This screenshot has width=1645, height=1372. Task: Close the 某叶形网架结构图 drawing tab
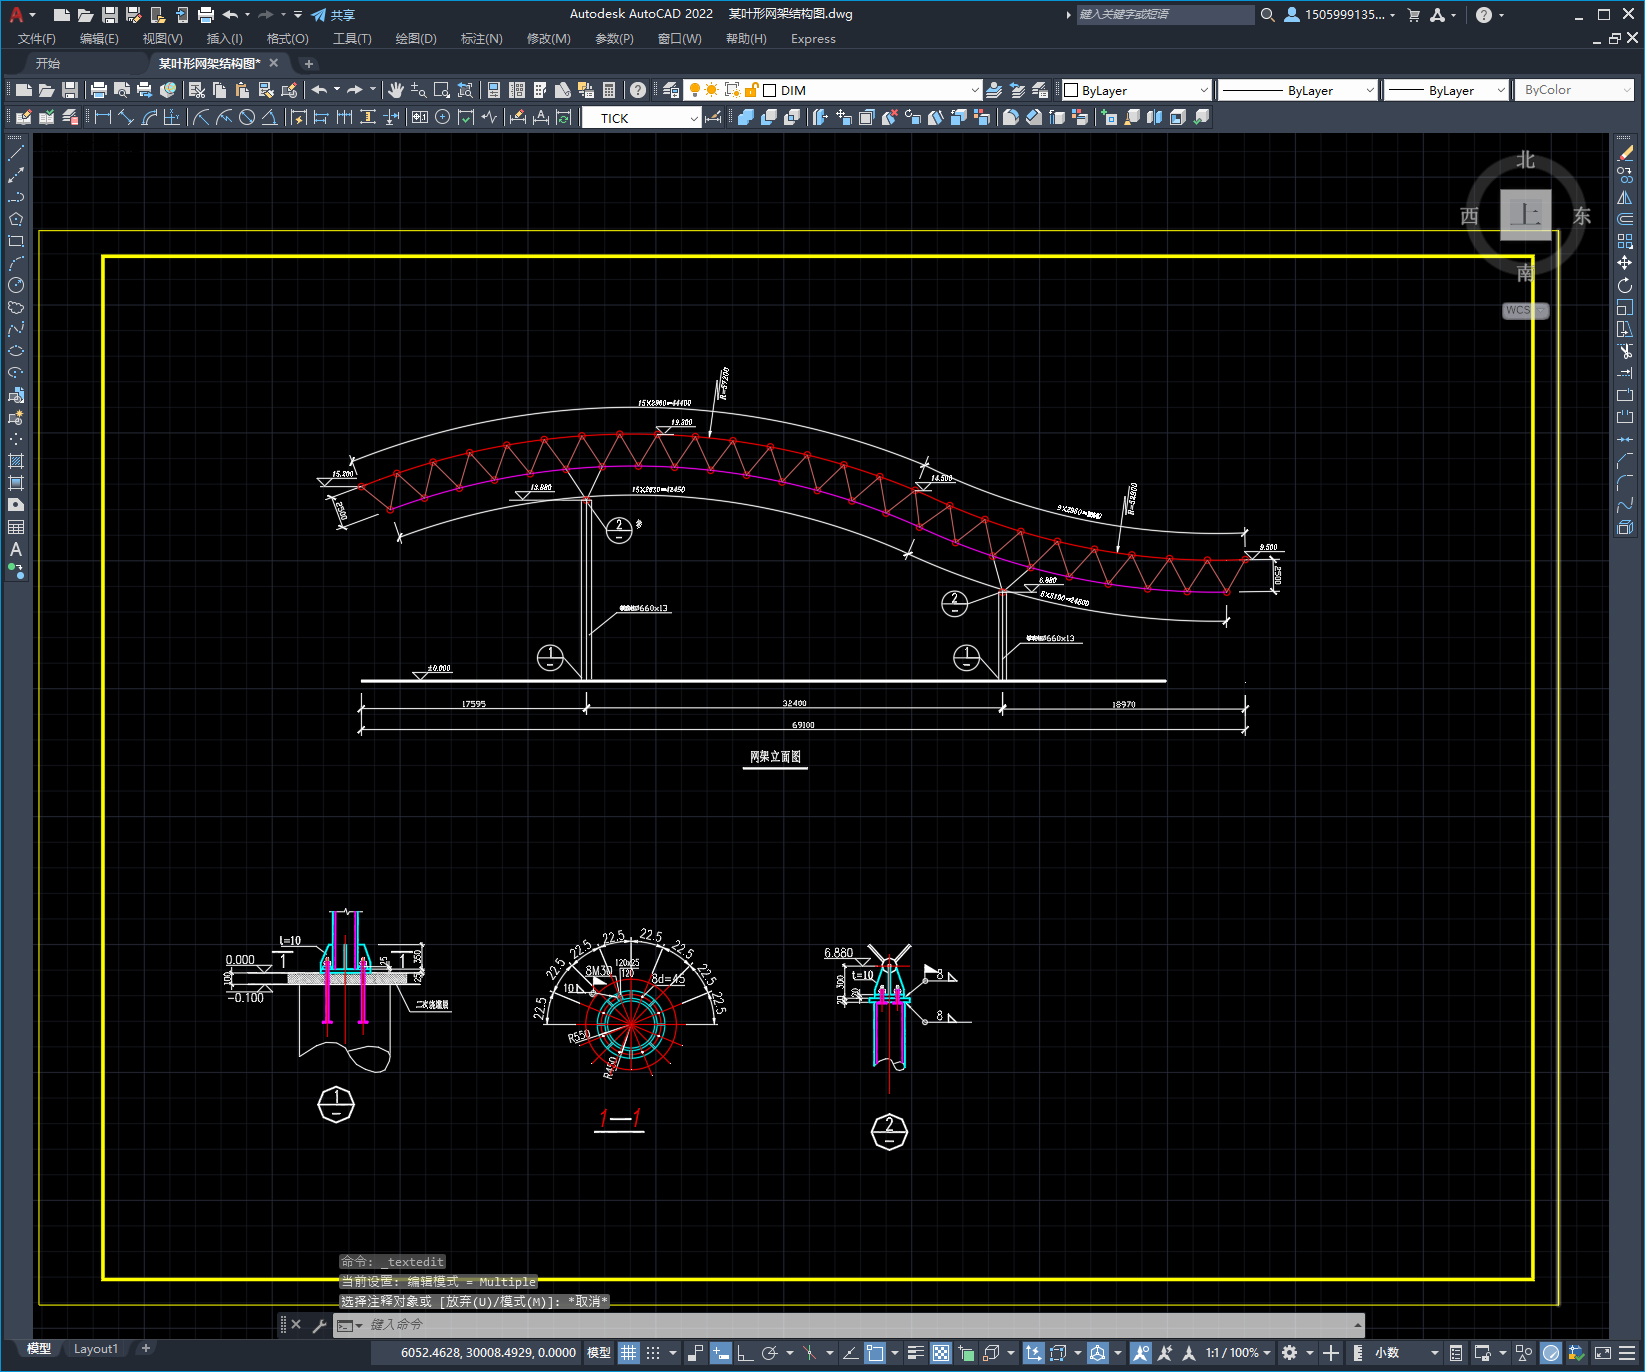[x=274, y=63]
